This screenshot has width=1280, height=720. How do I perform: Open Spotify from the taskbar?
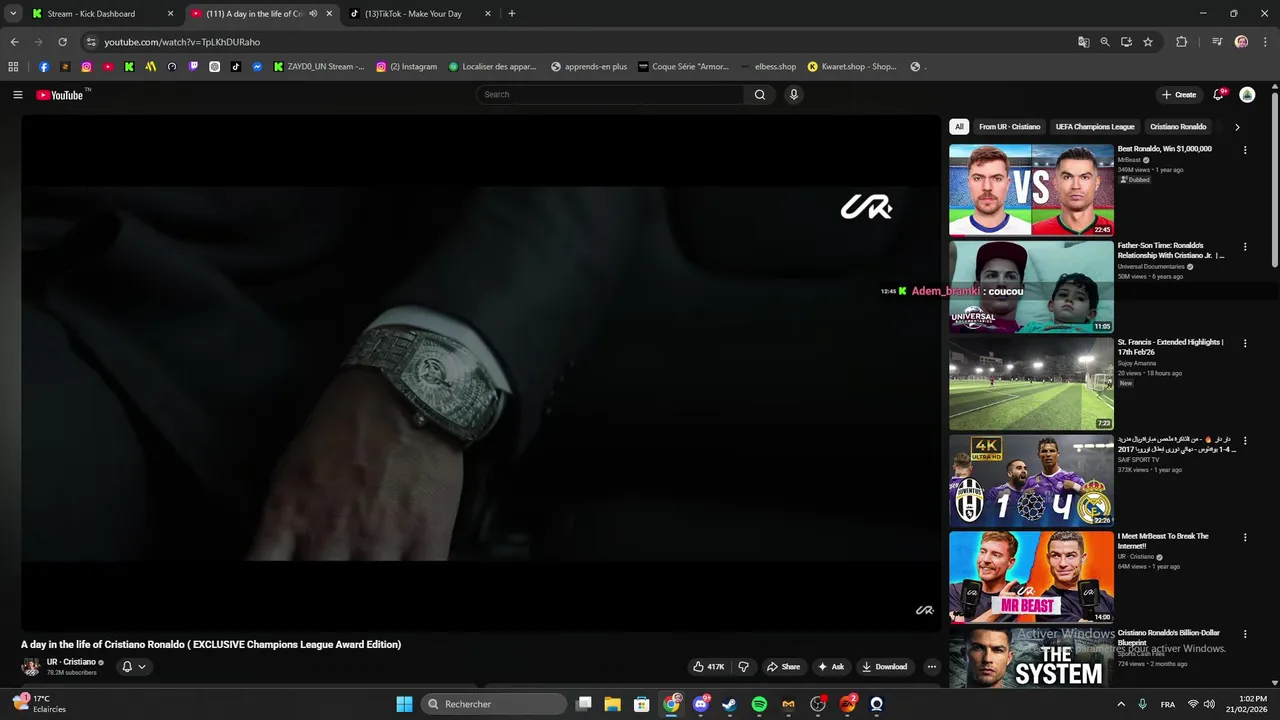pos(759,704)
